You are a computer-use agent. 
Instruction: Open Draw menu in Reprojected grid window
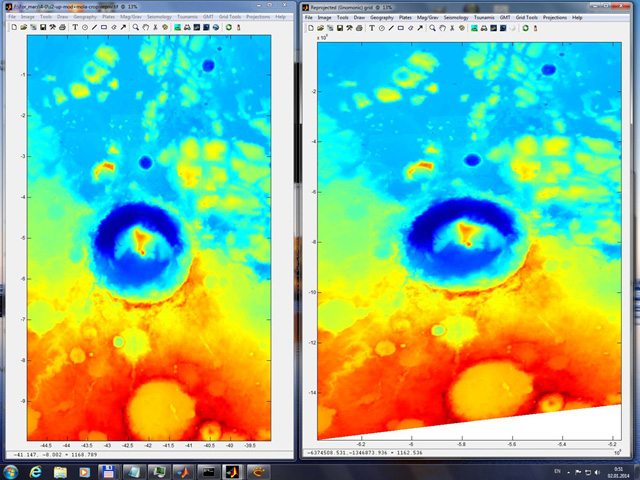359,18
